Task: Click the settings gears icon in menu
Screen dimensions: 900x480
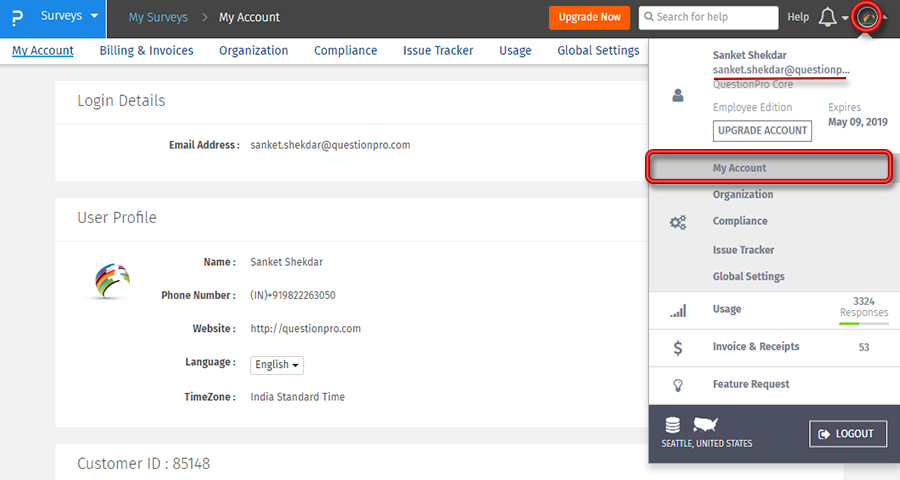Action: point(678,222)
